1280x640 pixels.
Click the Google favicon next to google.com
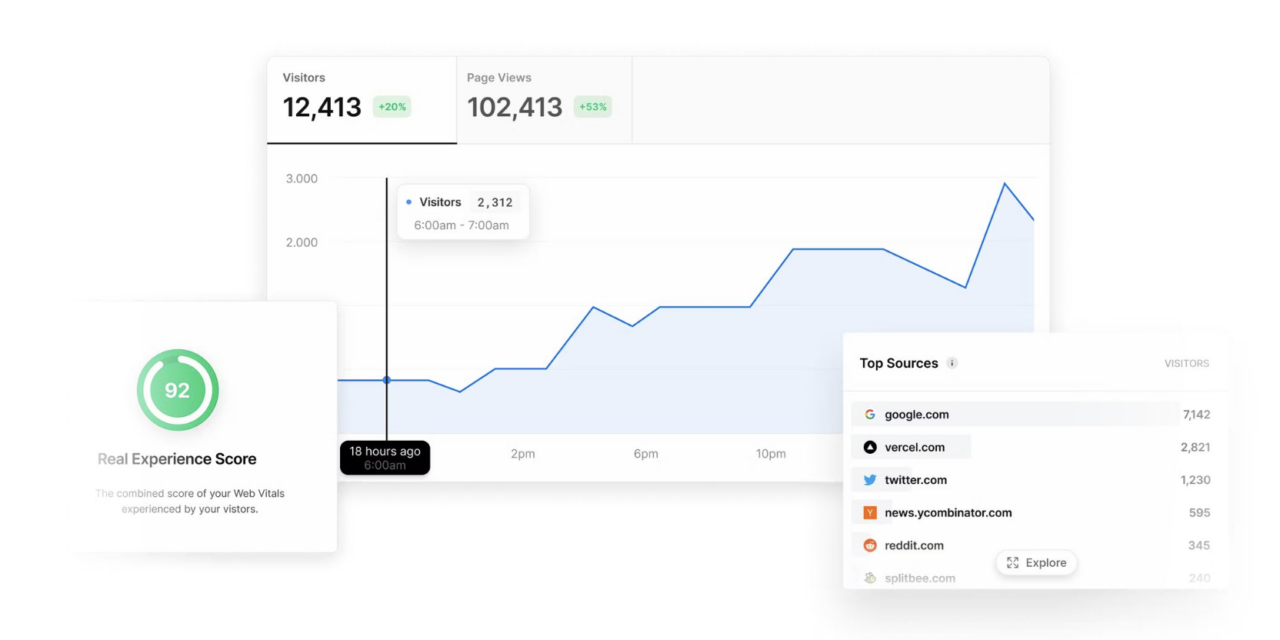[871, 413]
